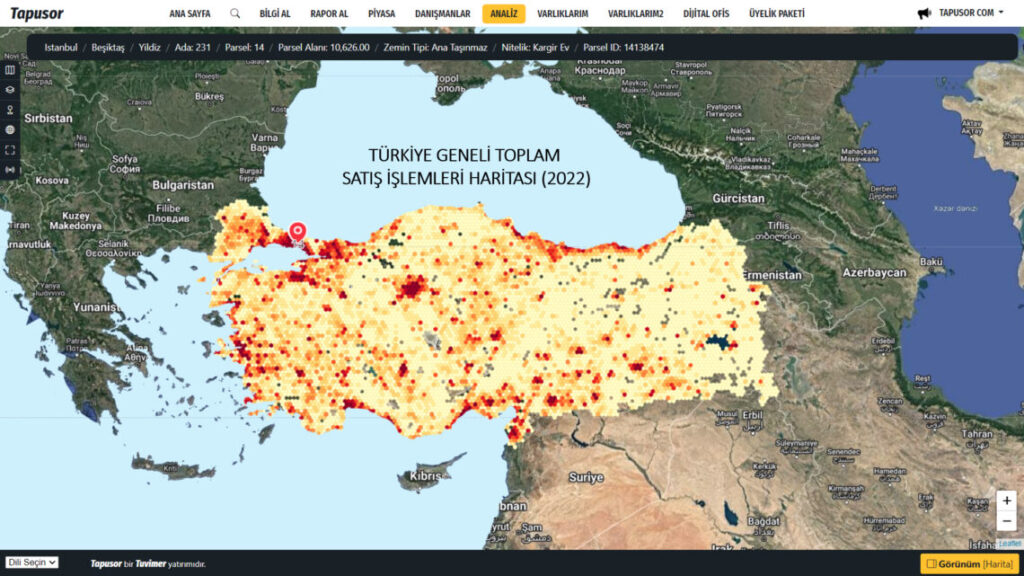The width and height of the screenshot is (1024, 576).
Task: Open the BİLGİ AL menu item
Action: pos(275,14)
